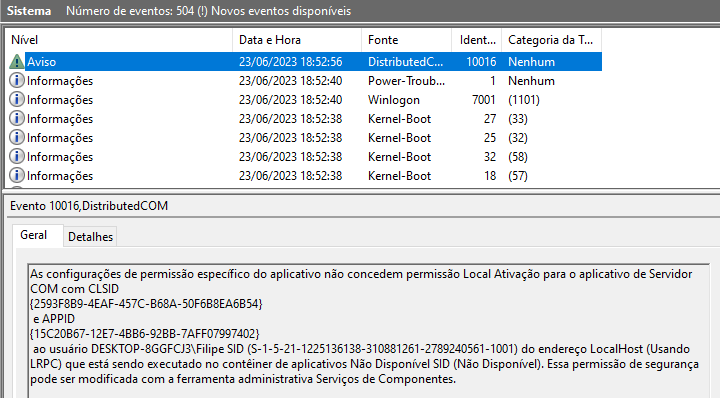Select the Geral tab
Viewport: 720px width, 398px height.
(34, 235)
